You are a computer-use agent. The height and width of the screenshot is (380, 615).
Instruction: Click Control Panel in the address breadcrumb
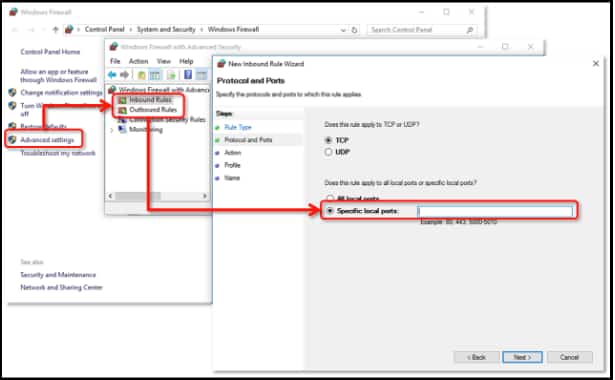104,29
